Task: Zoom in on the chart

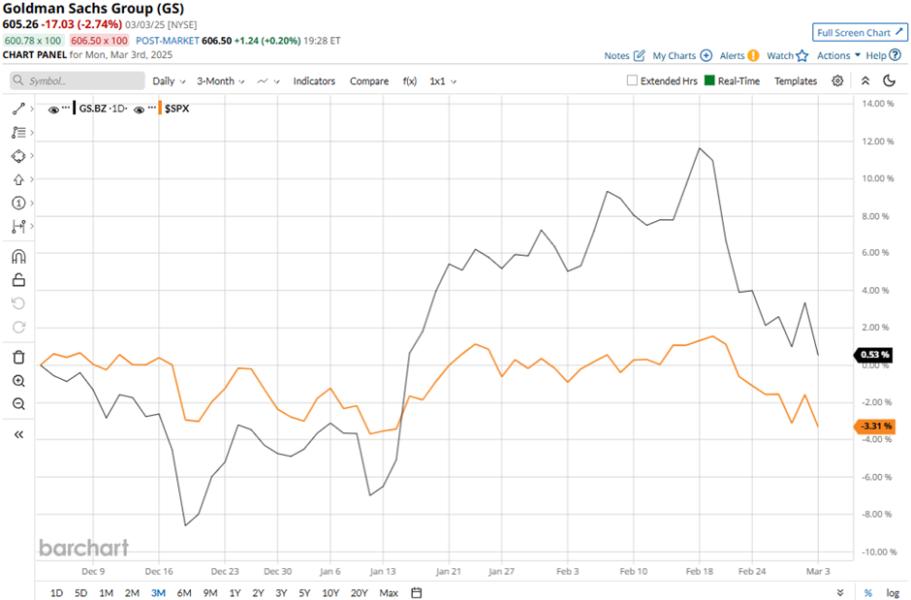Action: 19,381
